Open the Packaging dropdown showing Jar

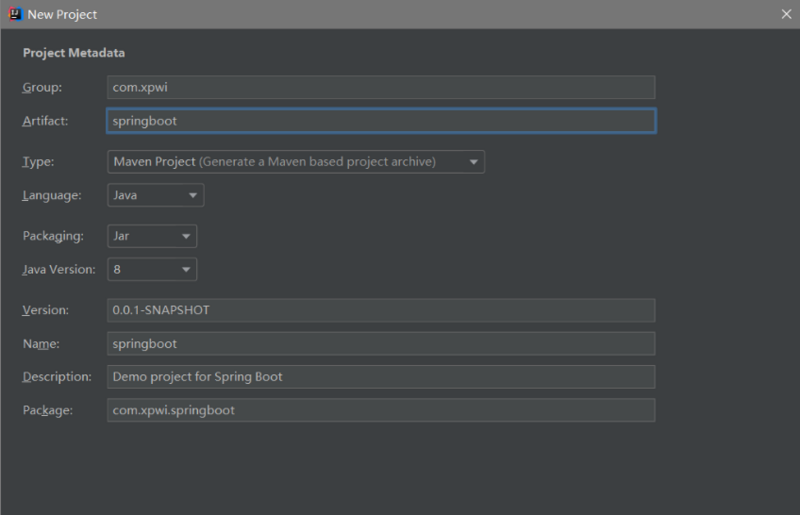(x=151, y=236)
